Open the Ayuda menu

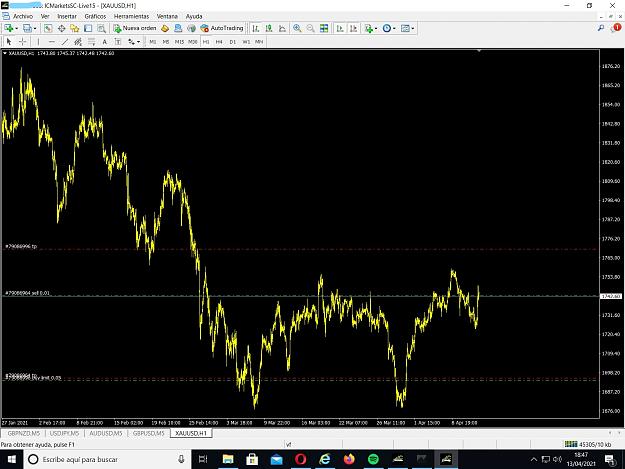coord(194,16)
